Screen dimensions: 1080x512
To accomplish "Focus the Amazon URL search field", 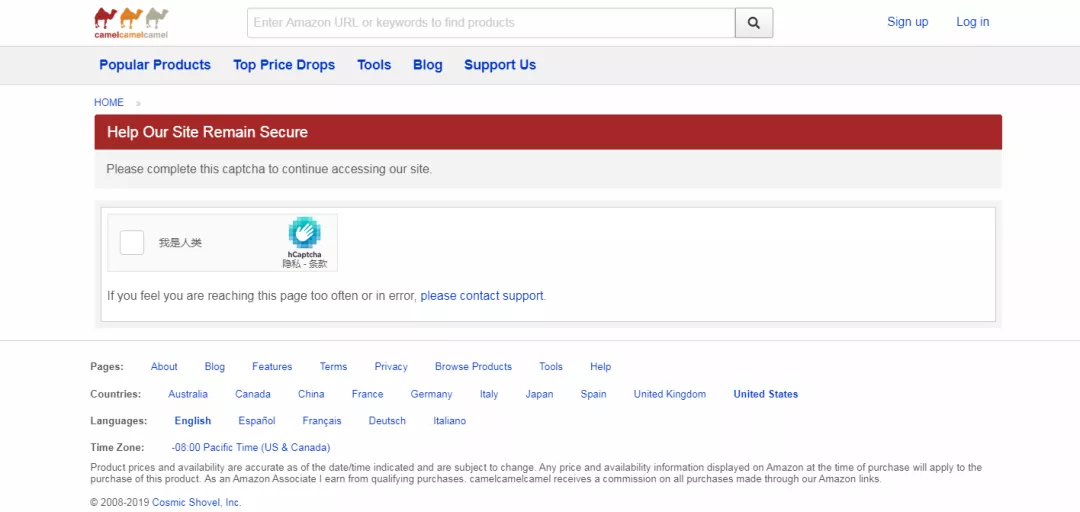I will [x=491, y=23].
